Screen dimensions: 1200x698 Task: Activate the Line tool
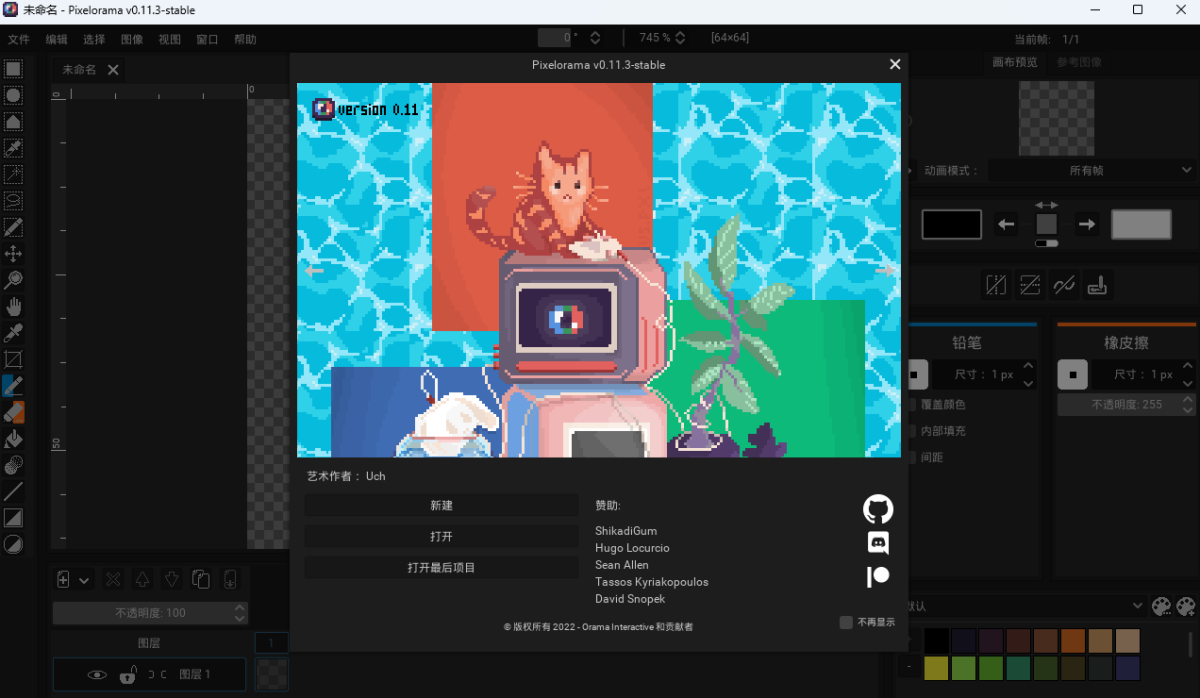tap(12, 490)
